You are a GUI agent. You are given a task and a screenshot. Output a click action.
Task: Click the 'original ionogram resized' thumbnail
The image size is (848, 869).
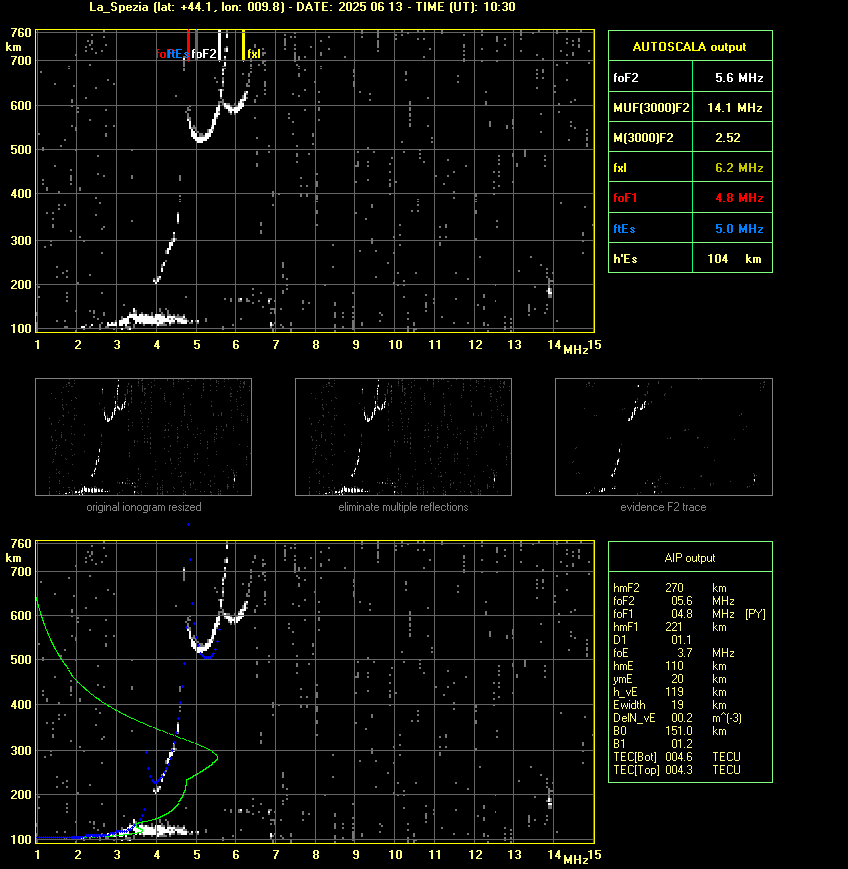[x=144, y=437]
